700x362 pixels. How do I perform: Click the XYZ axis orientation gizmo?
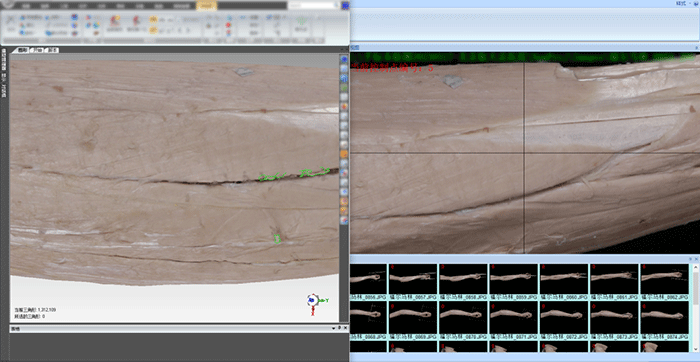point(314,301)
